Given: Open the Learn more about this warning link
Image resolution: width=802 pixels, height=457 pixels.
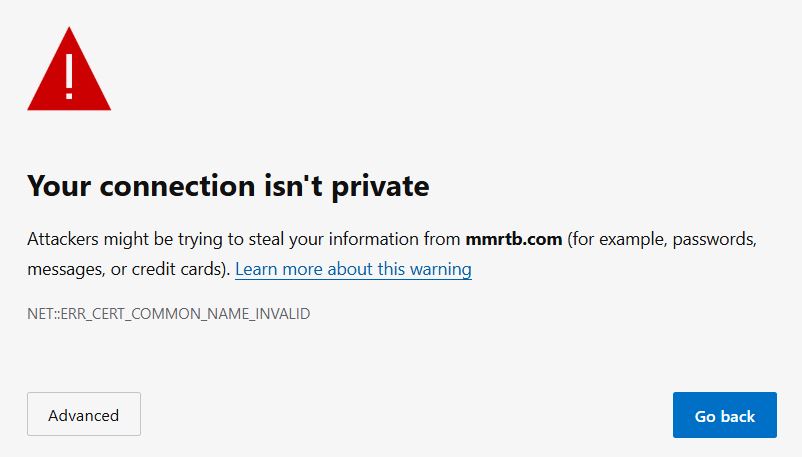Looking at the screenshot, I should [x=353, y=269].
